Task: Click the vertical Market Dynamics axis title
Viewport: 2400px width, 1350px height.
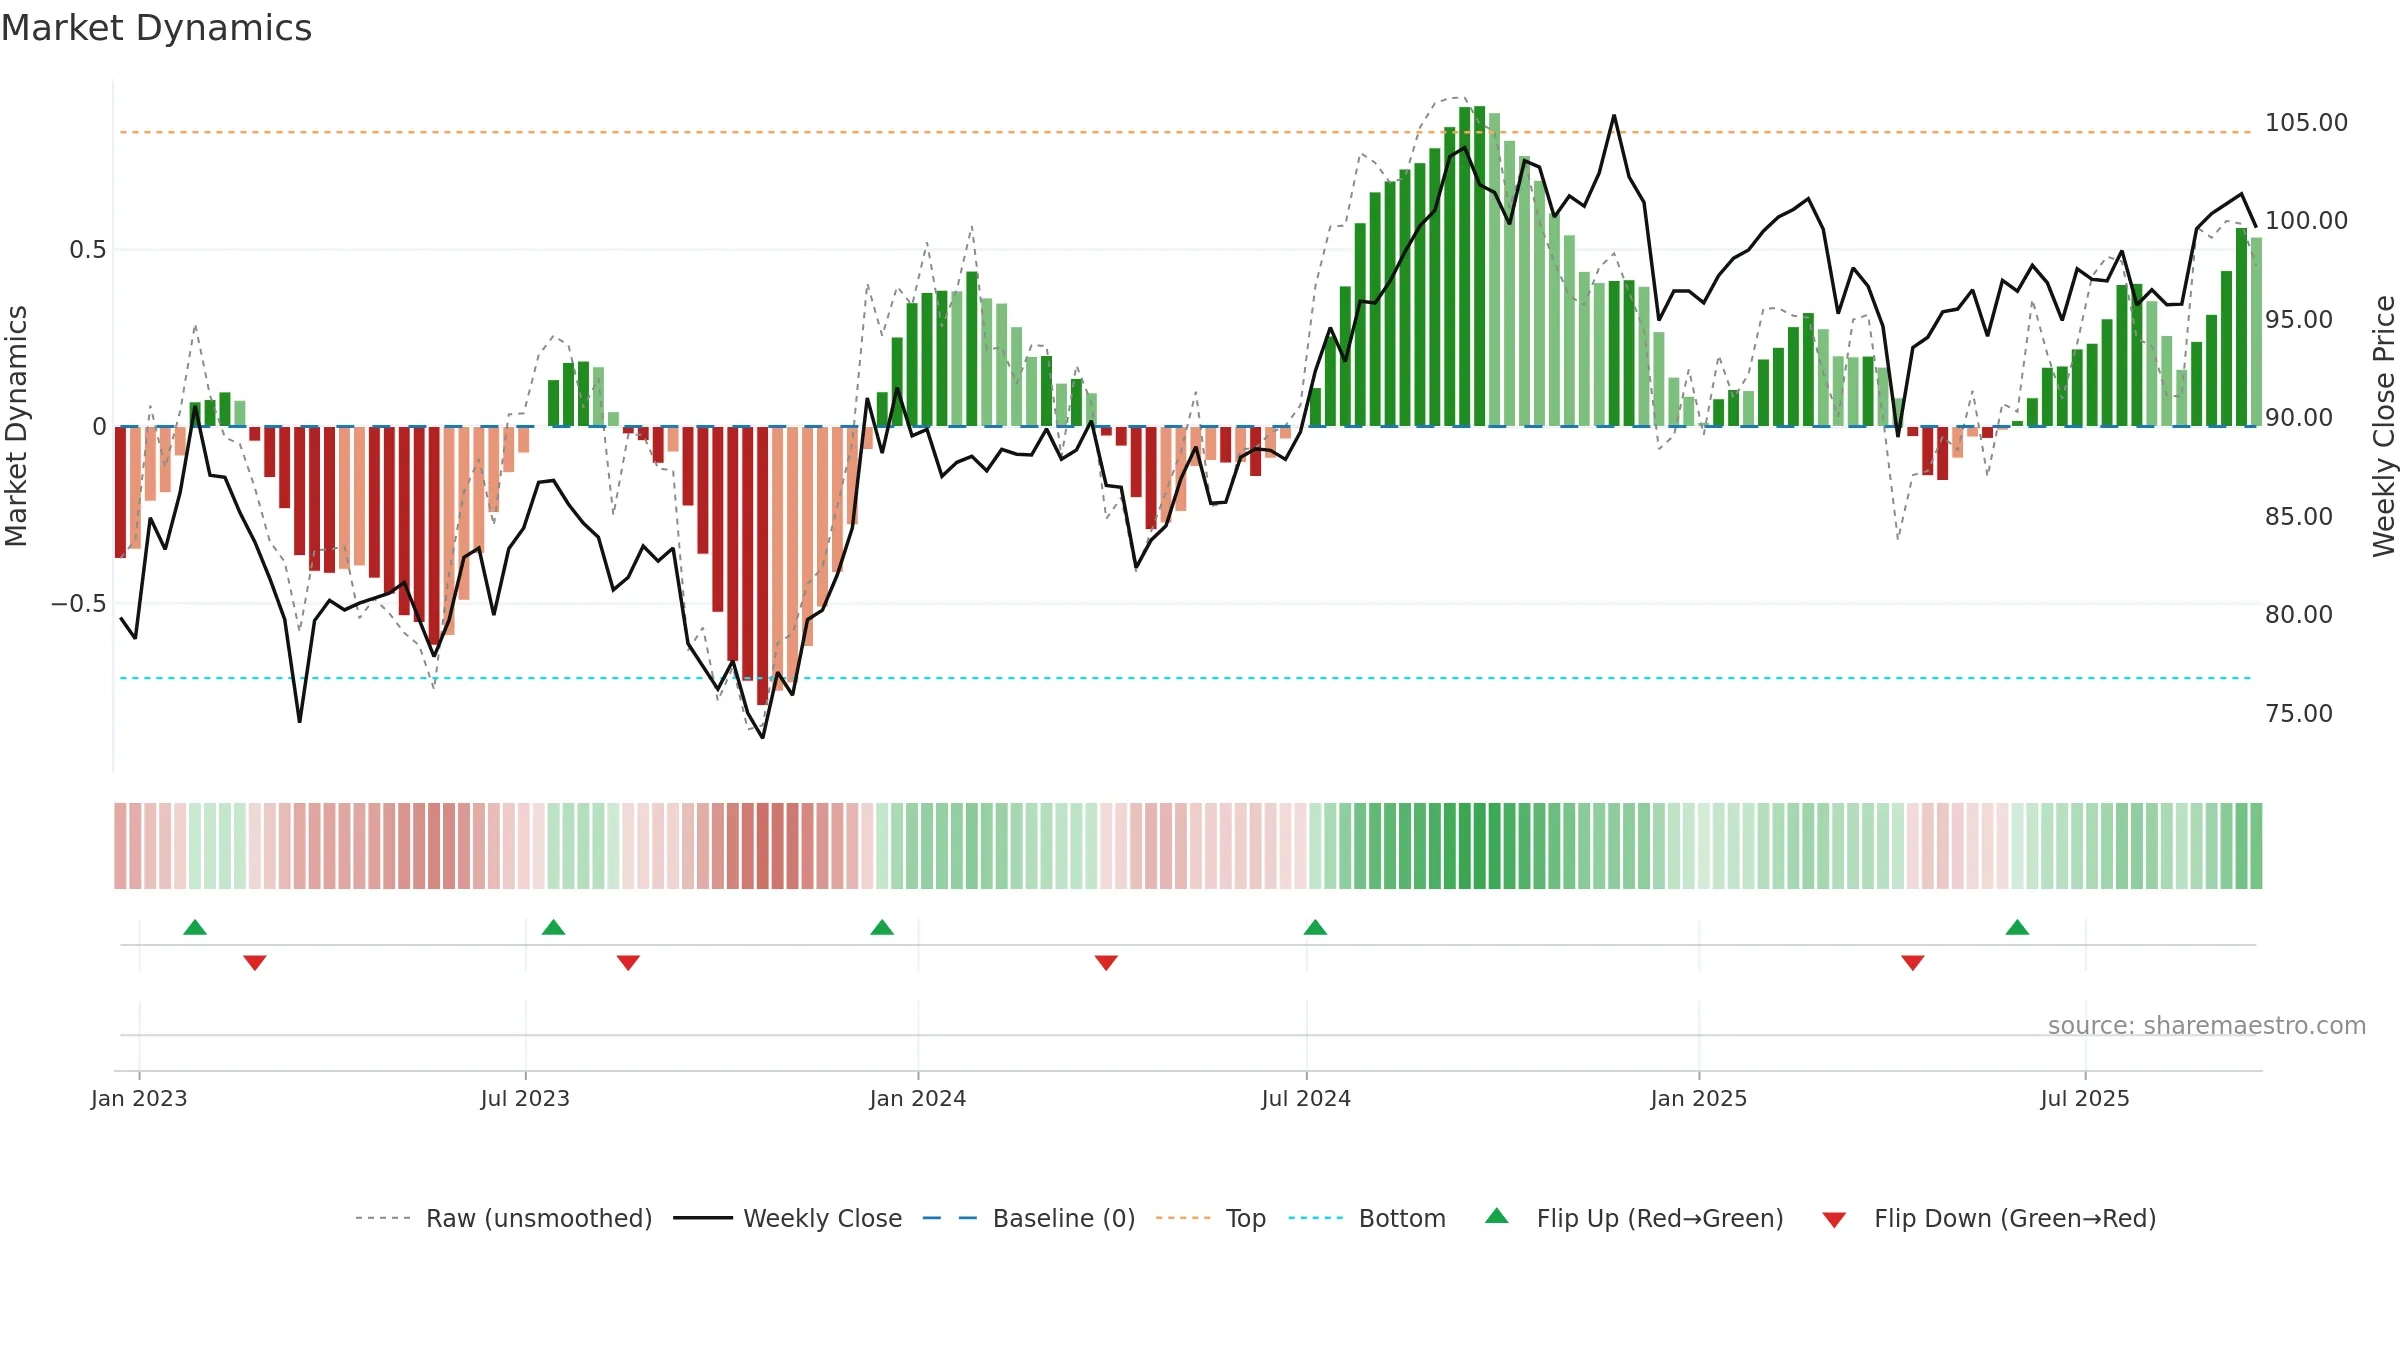Action: (x=16, y=426)
